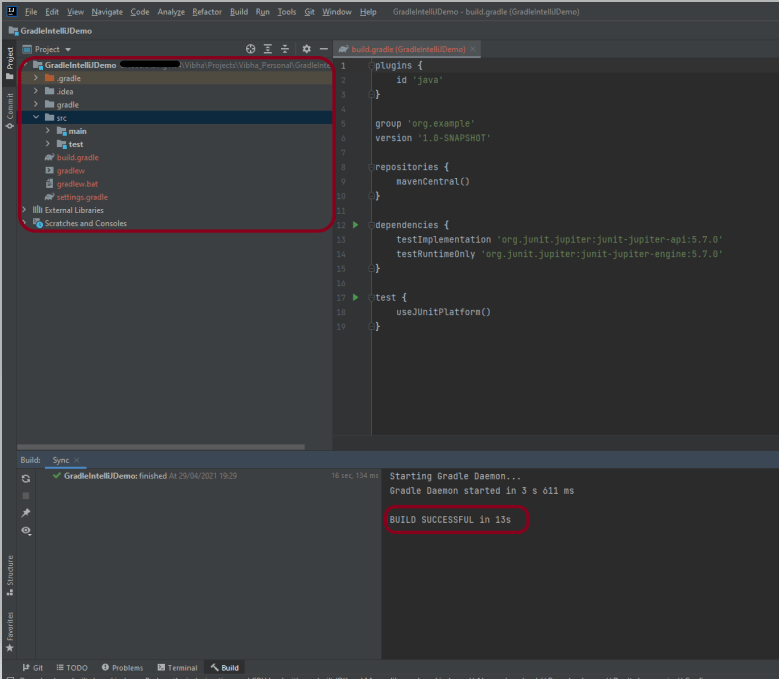
Task: Pin the Sync build tab
Action: 26,513
